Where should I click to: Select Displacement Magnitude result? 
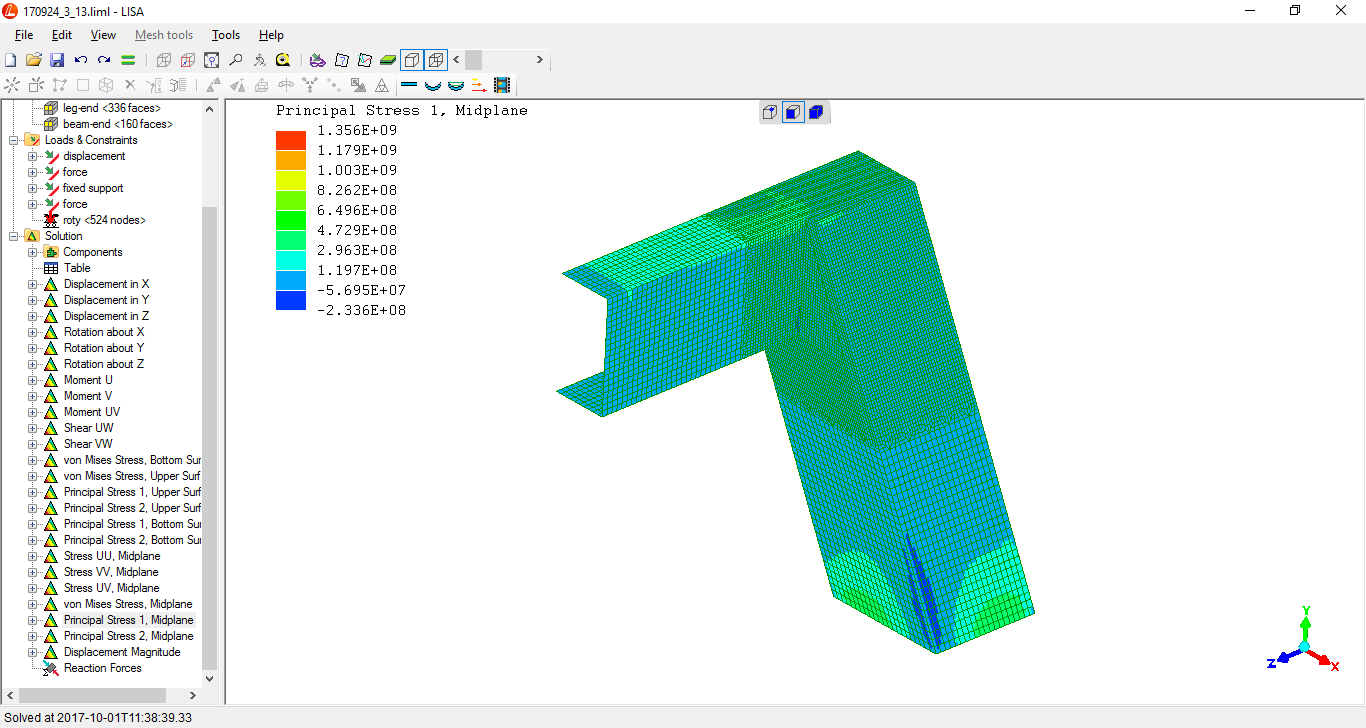(x=121, y=652)
